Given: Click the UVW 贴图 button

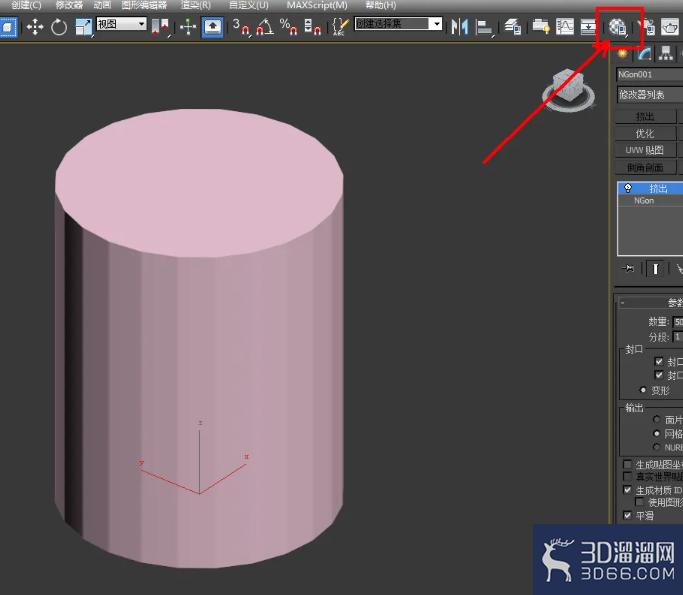Looking at the screenshot, I should [x=645, y=150].
